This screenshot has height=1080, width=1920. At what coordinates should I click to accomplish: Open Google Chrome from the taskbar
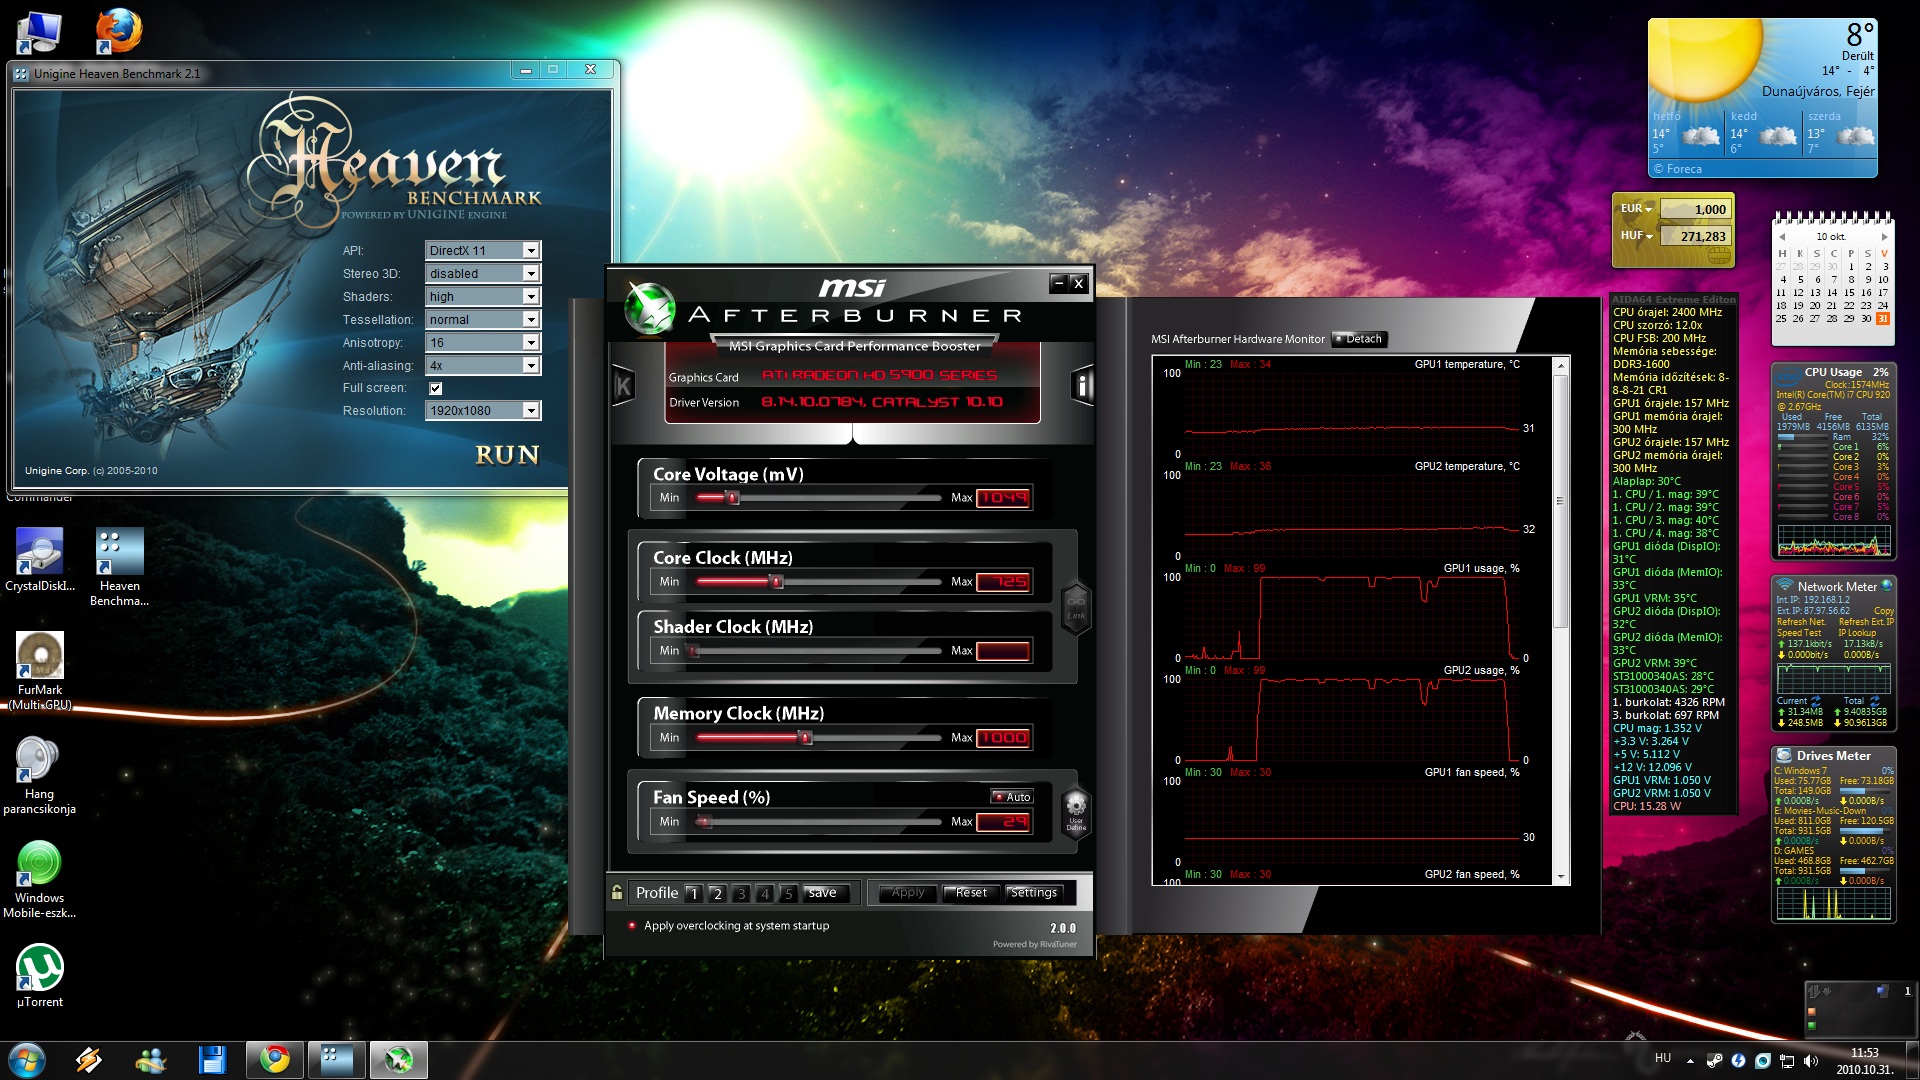tap(275, 1060)
